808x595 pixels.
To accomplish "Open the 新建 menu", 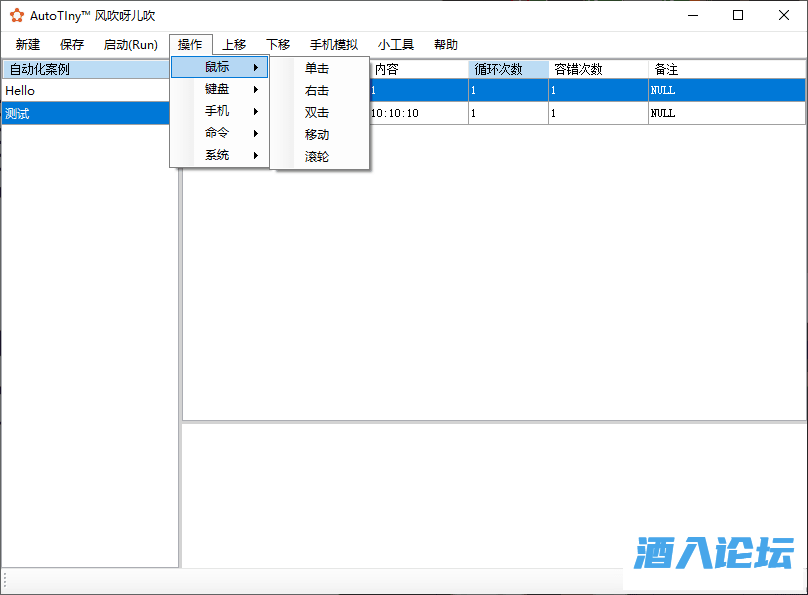I will tap(28, 45).
